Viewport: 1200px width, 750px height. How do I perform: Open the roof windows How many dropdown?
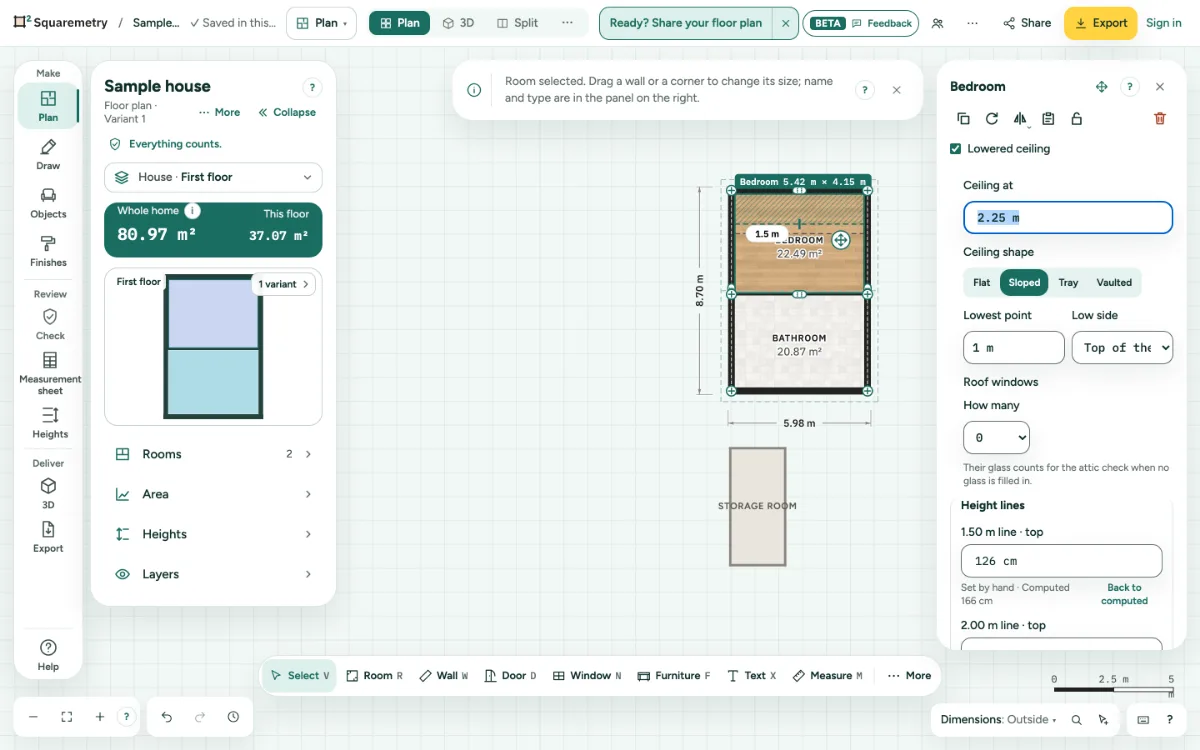996,437
